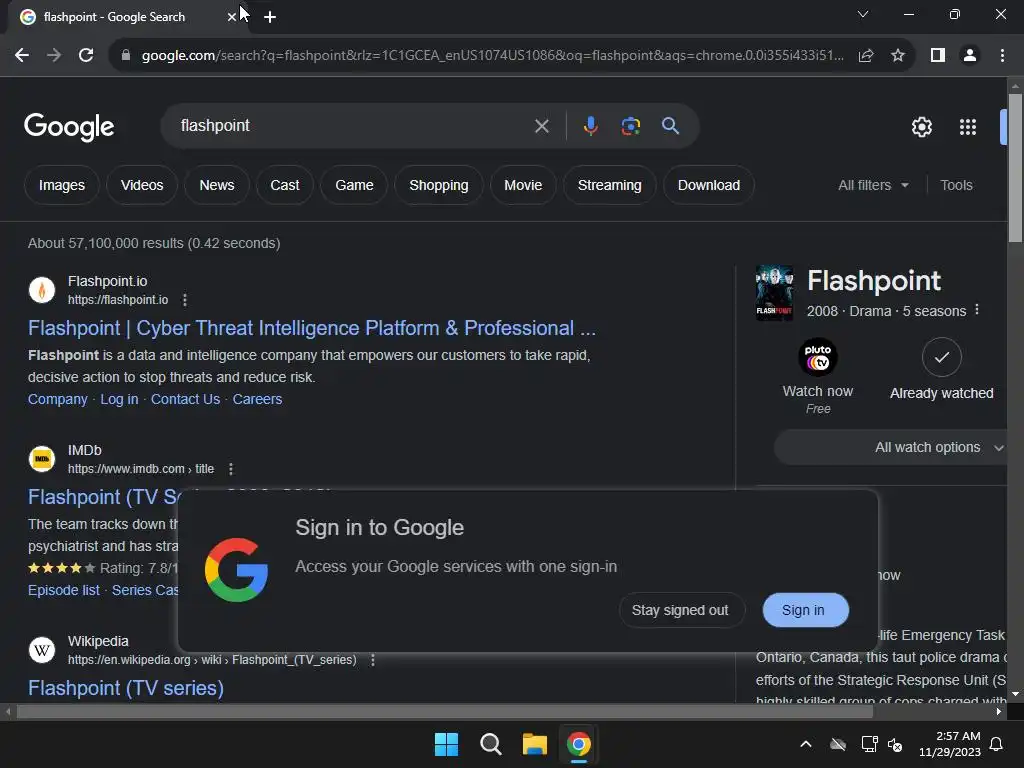Select the Streaming filter chip
The image size is (1024, 768).
point(609,185)
